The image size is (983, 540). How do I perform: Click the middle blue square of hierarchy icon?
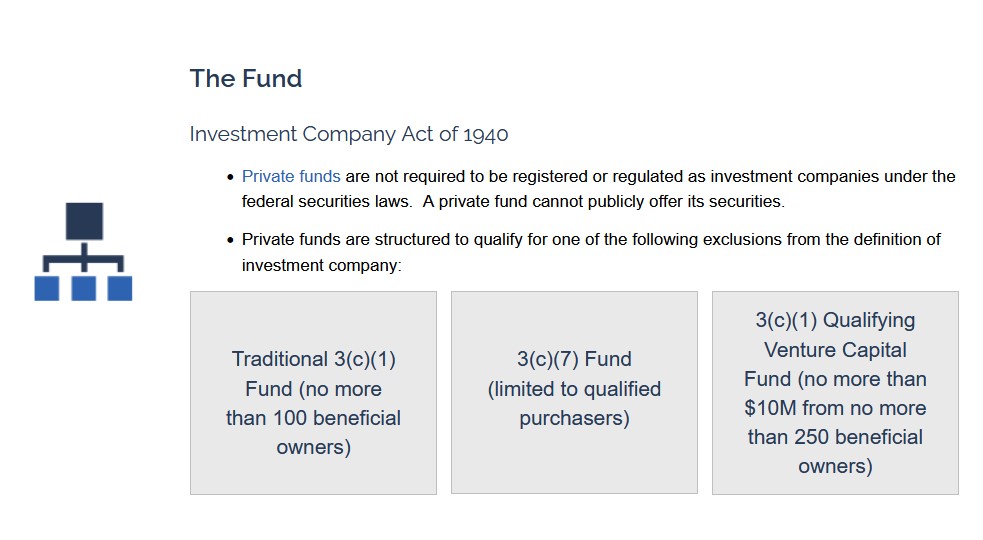83,289
